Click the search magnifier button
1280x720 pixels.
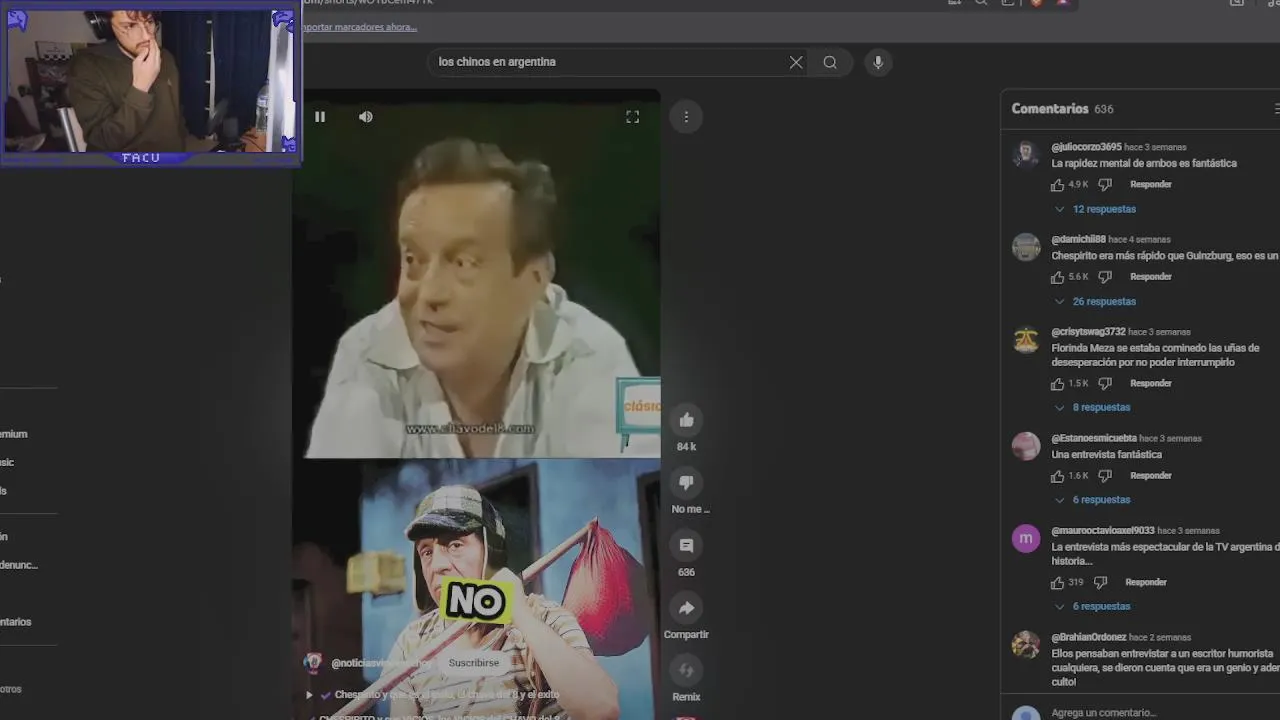click(x=830, y=62)
